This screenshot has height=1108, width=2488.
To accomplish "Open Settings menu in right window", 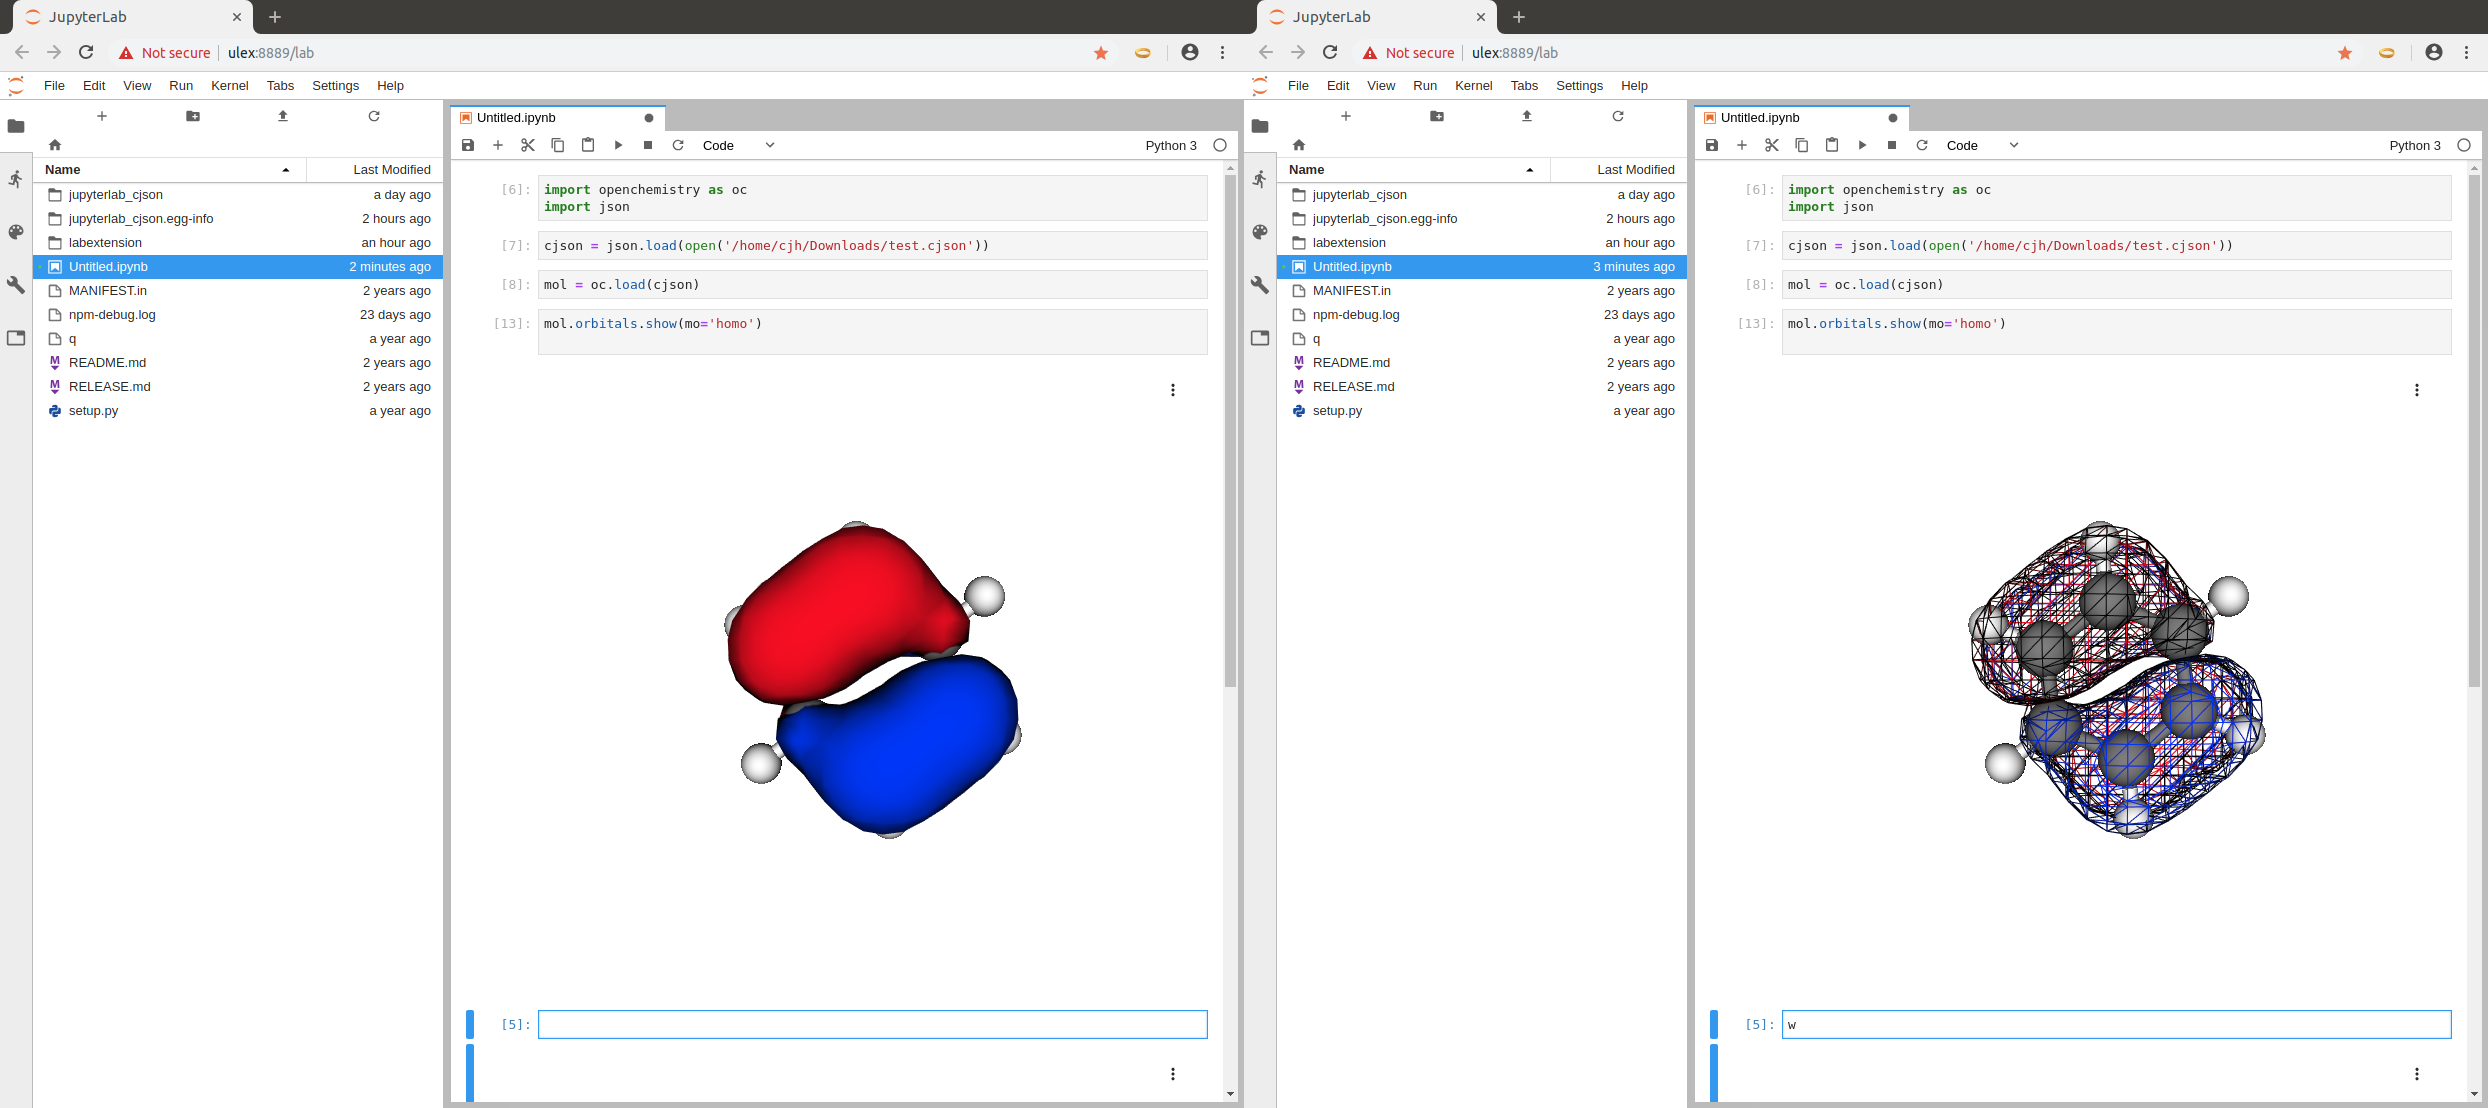I will click(x=1579, y=86).
